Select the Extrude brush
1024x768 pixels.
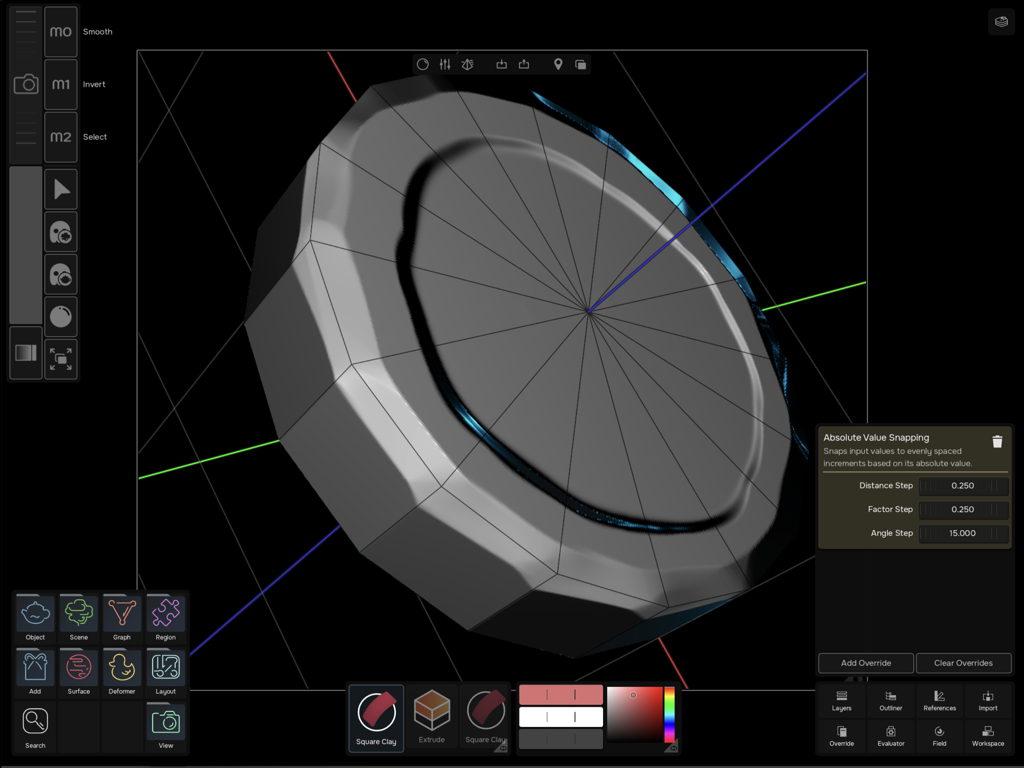coord(432,715)
